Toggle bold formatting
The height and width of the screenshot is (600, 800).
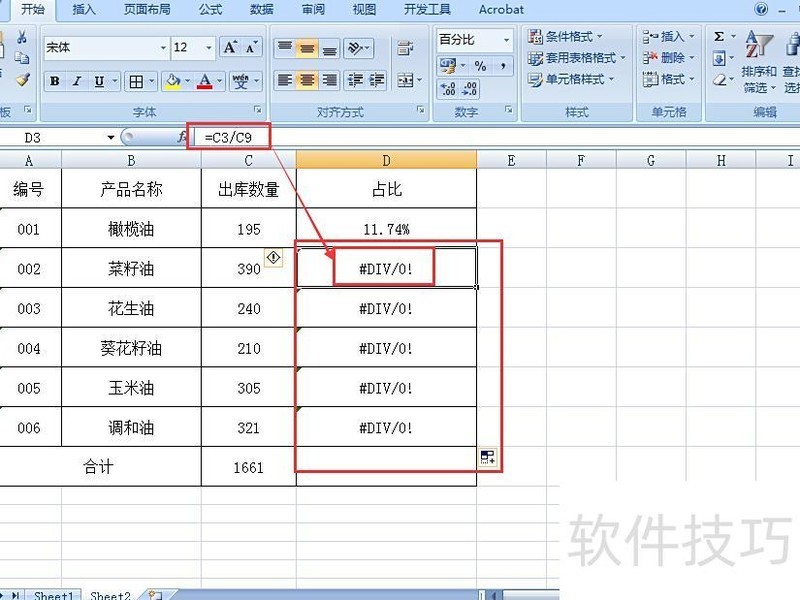pos(54,81)
